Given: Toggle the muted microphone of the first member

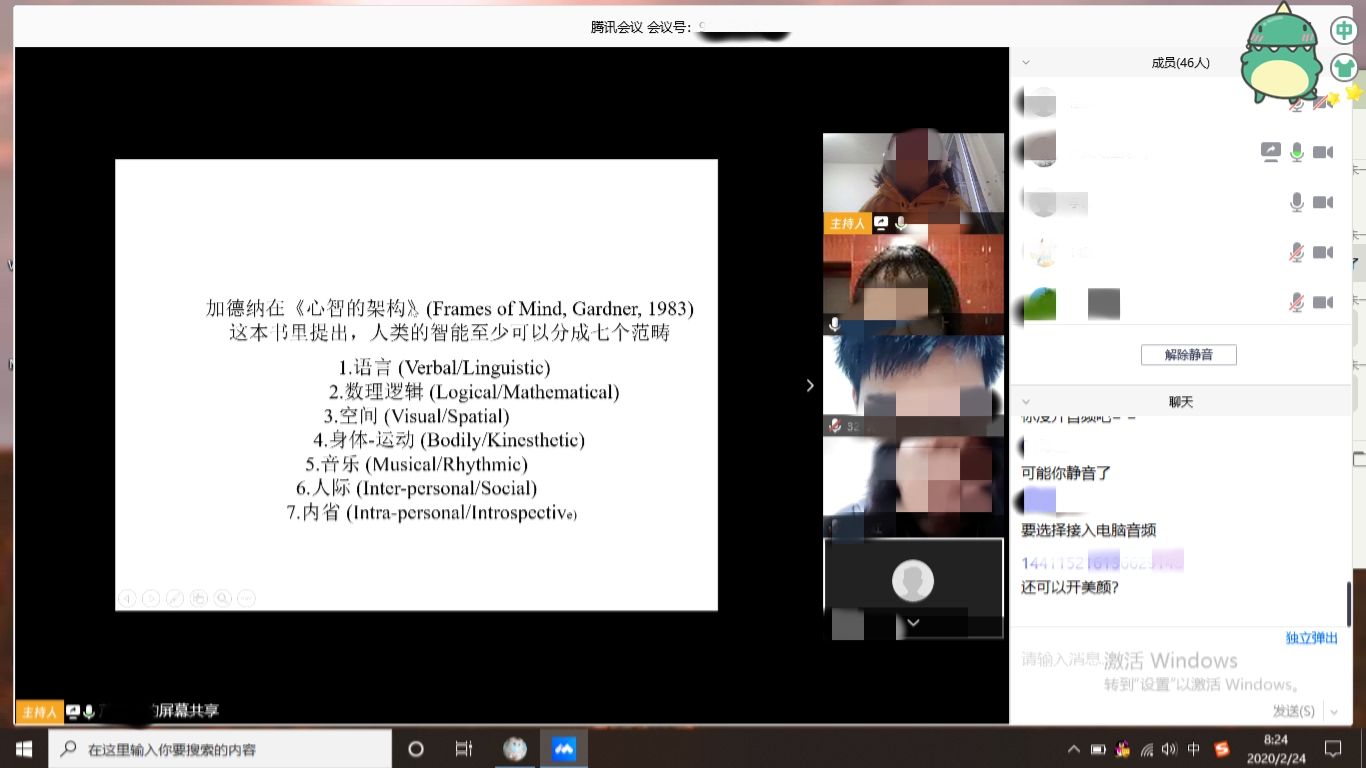Looking at the screenshot, I should [x=1297, y=102].
